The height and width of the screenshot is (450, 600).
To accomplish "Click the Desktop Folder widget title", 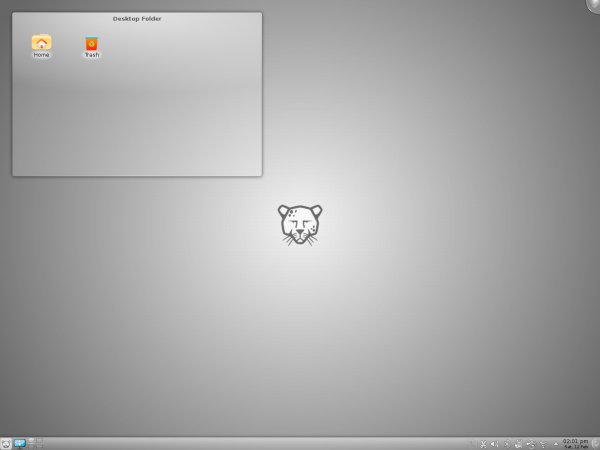I will (137, 19).
